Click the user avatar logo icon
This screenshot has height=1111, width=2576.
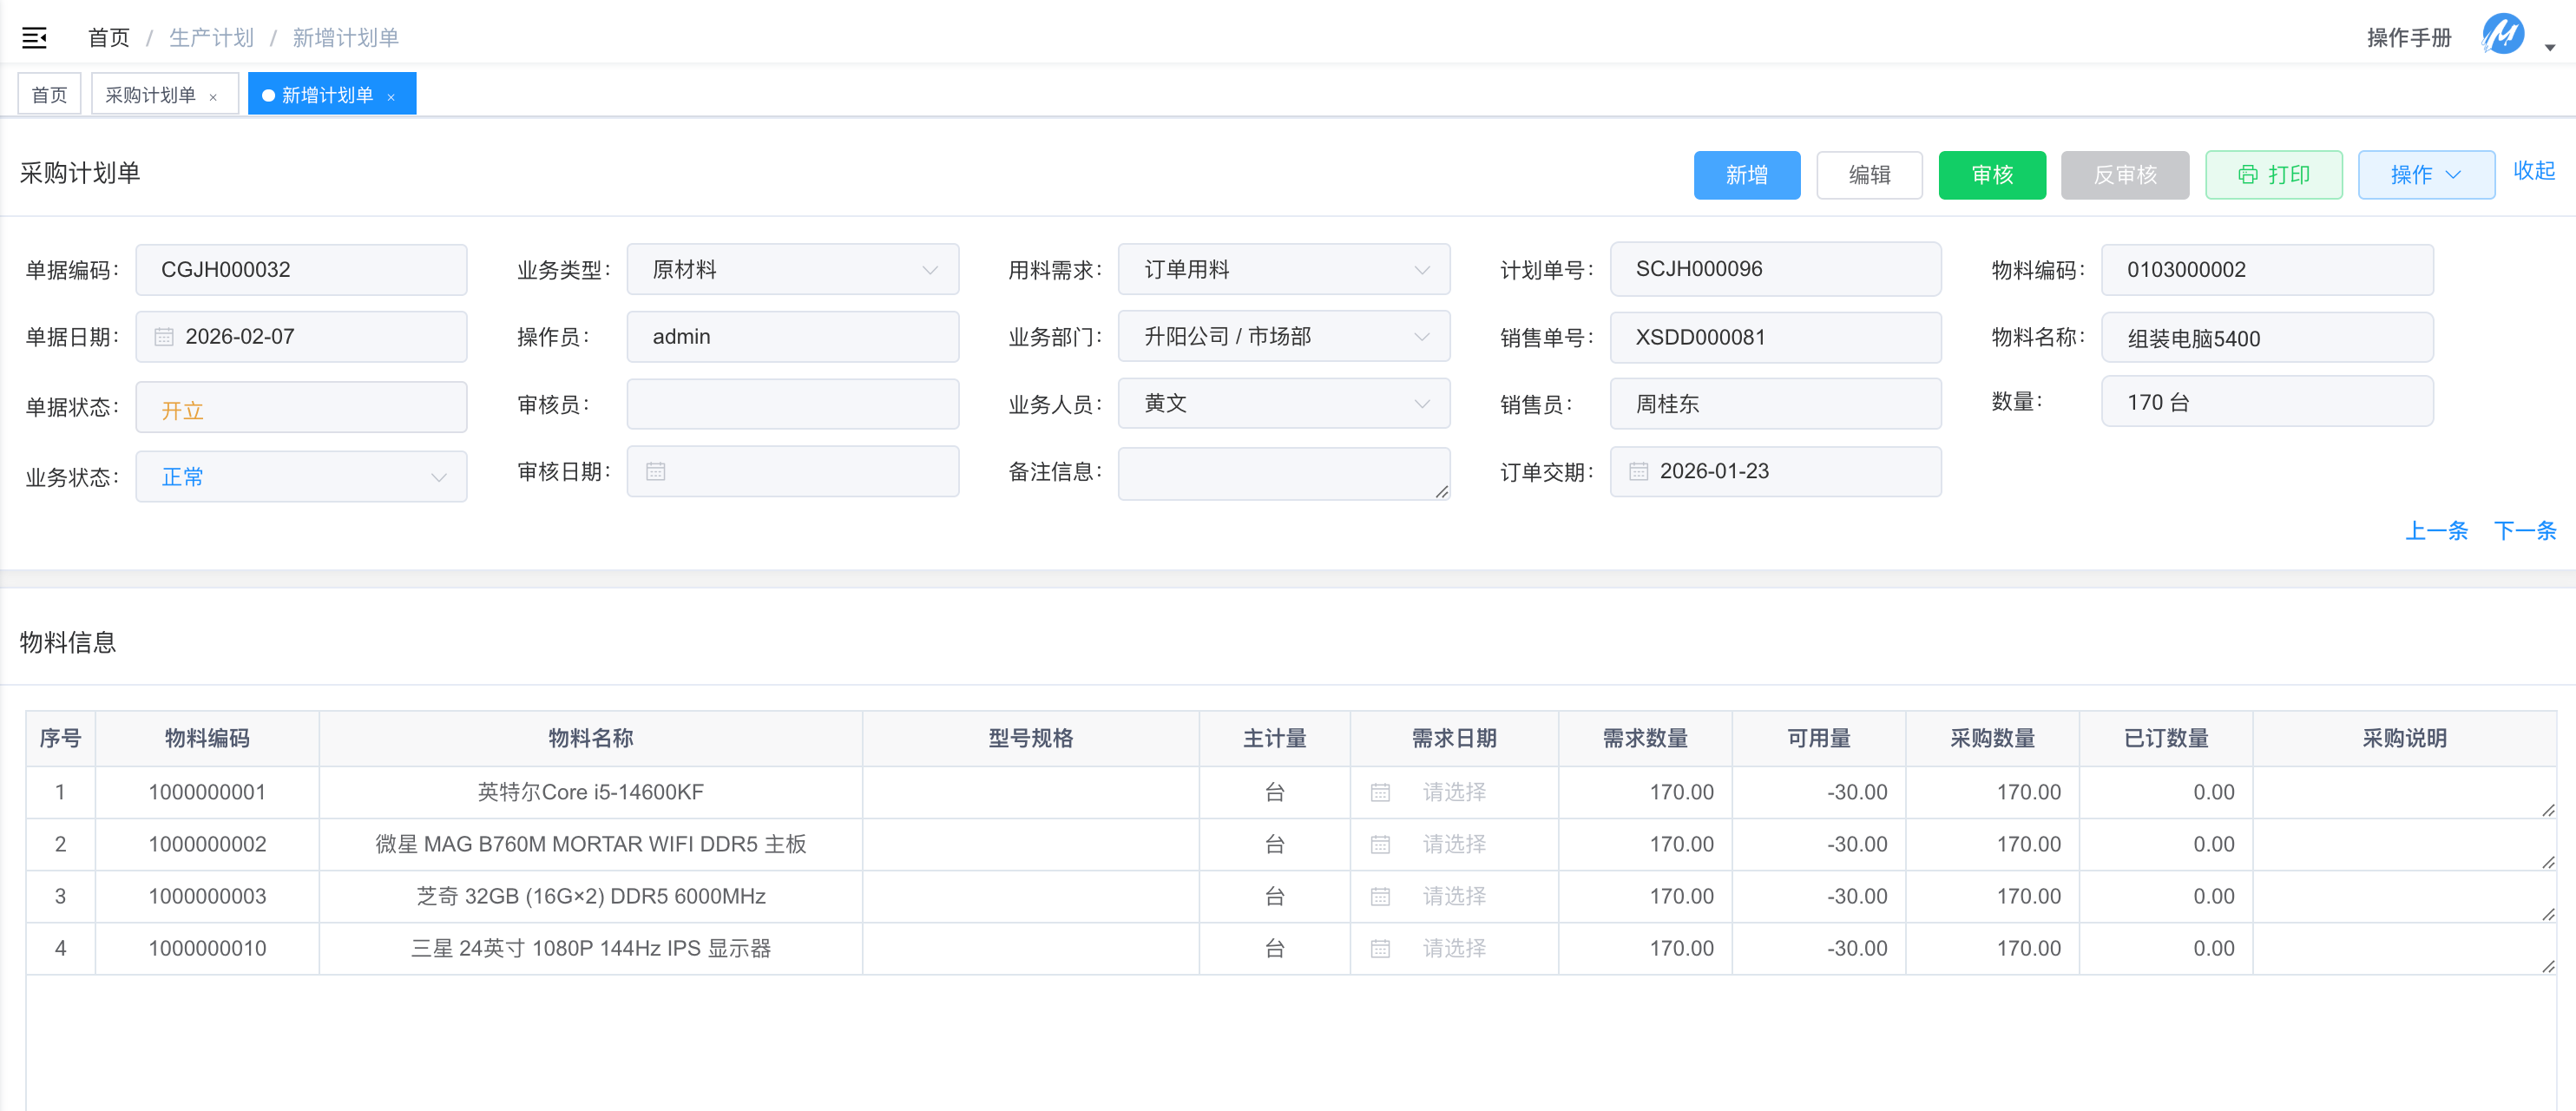click(x=2502, y=36)
